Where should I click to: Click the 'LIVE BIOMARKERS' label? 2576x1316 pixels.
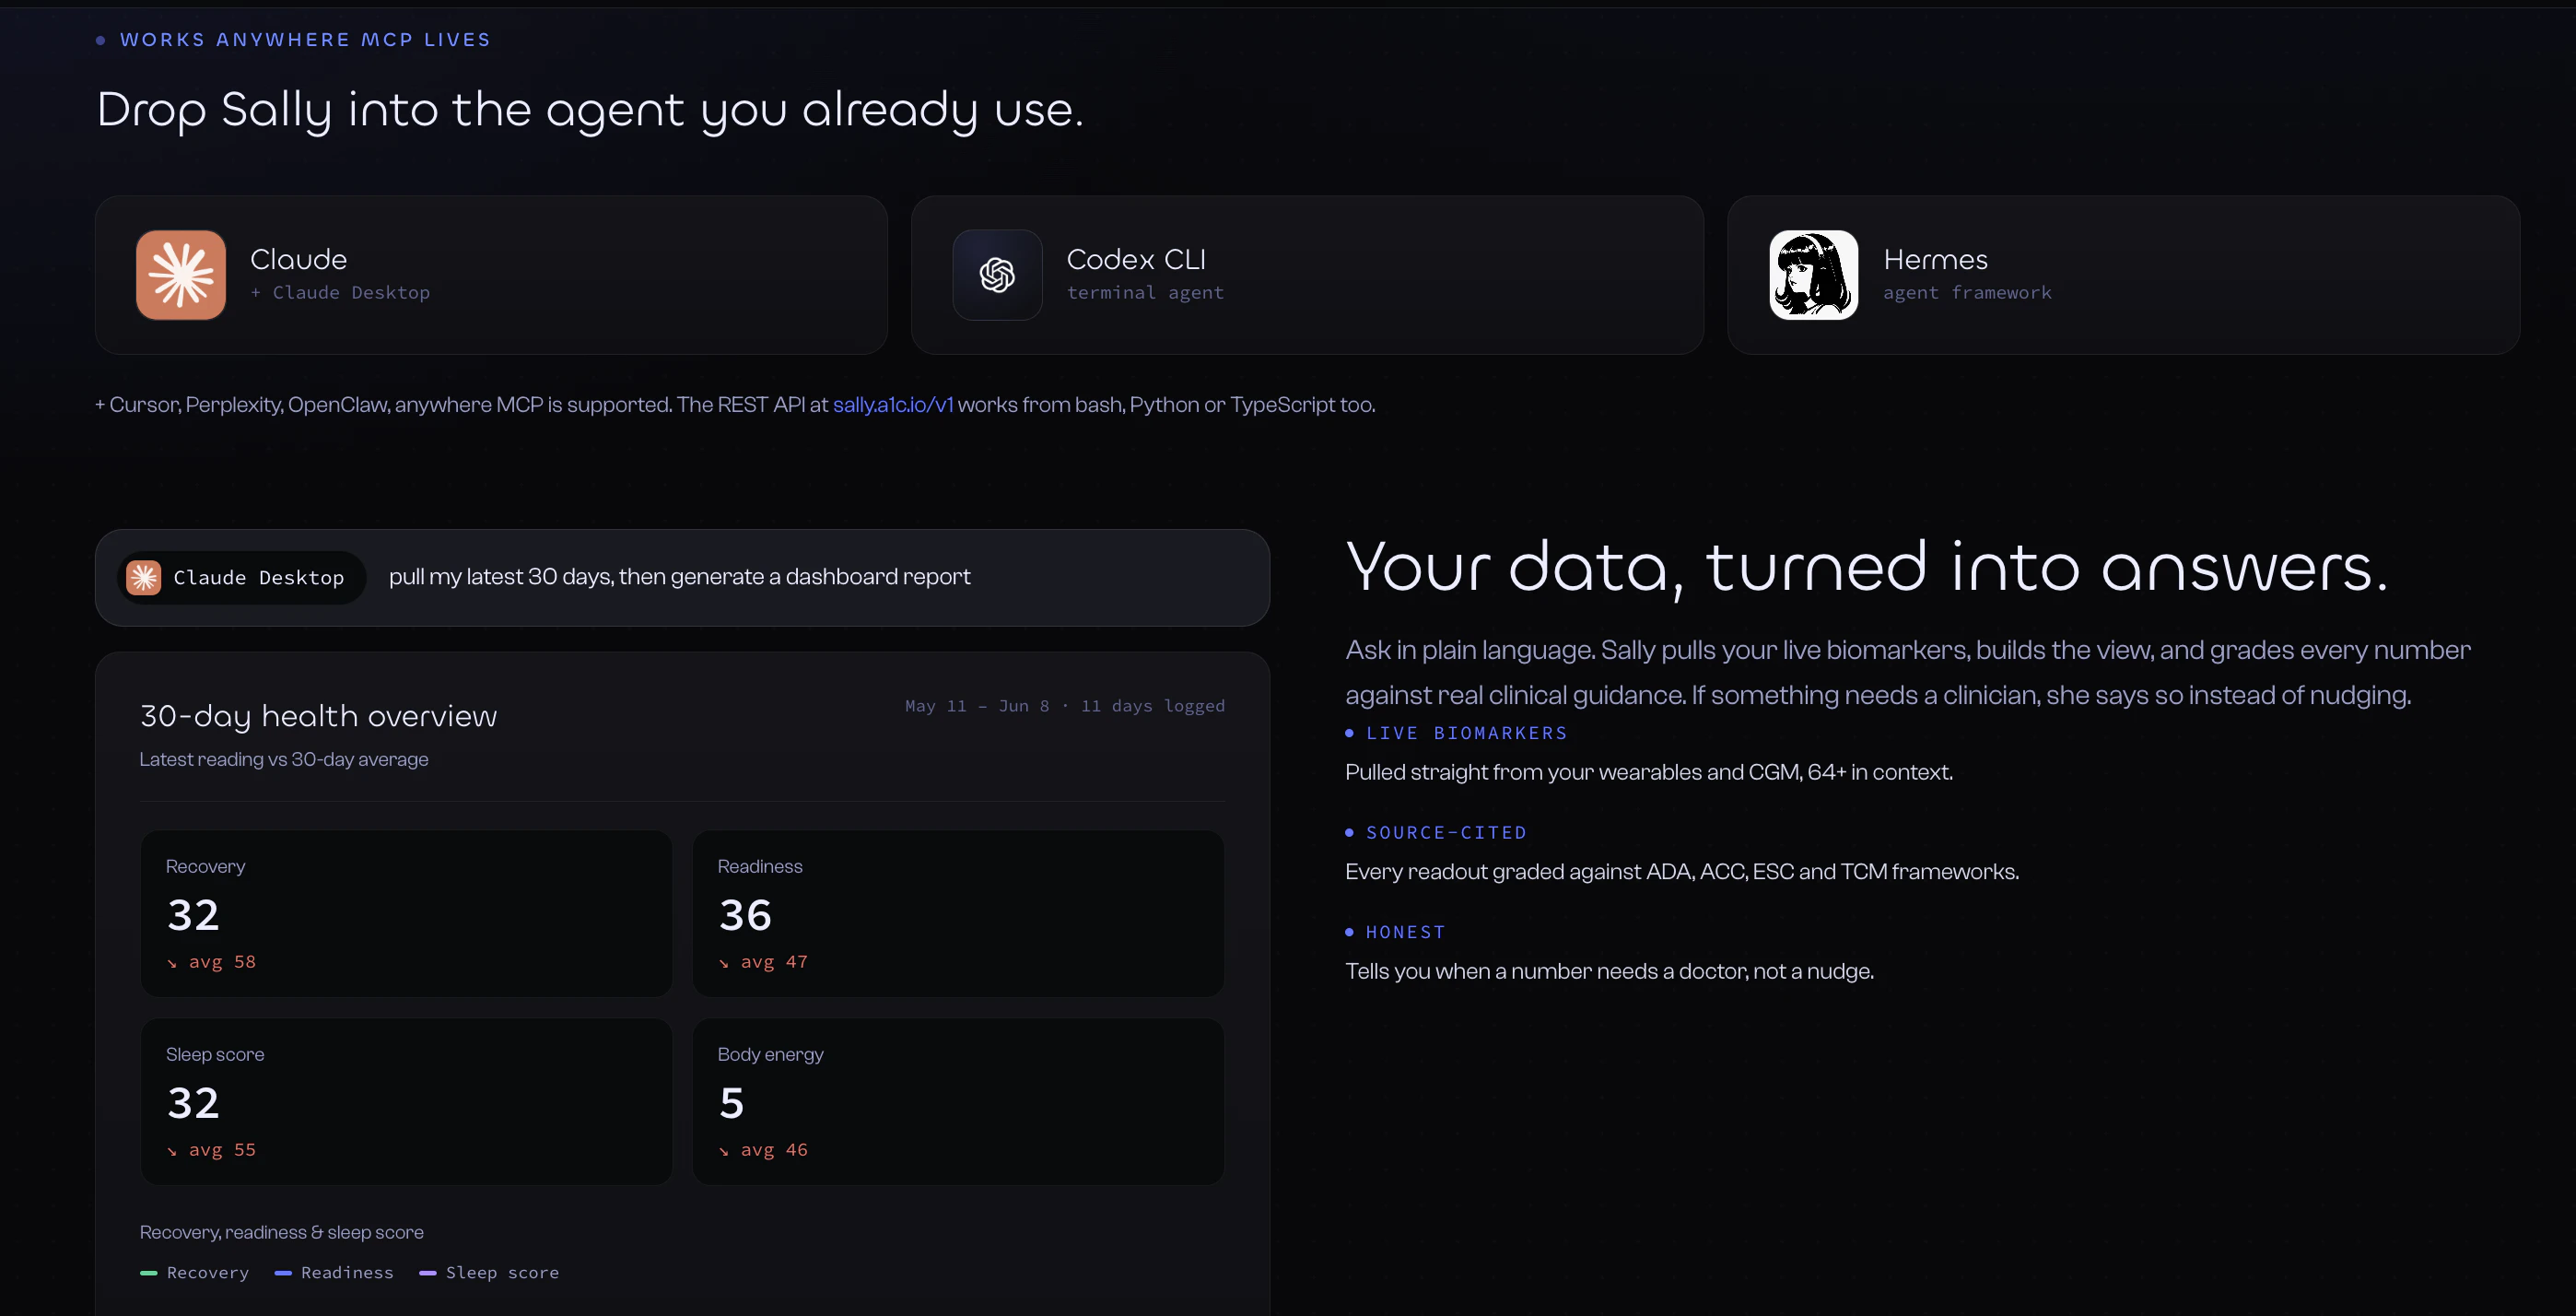click(x=1466, y=733)
